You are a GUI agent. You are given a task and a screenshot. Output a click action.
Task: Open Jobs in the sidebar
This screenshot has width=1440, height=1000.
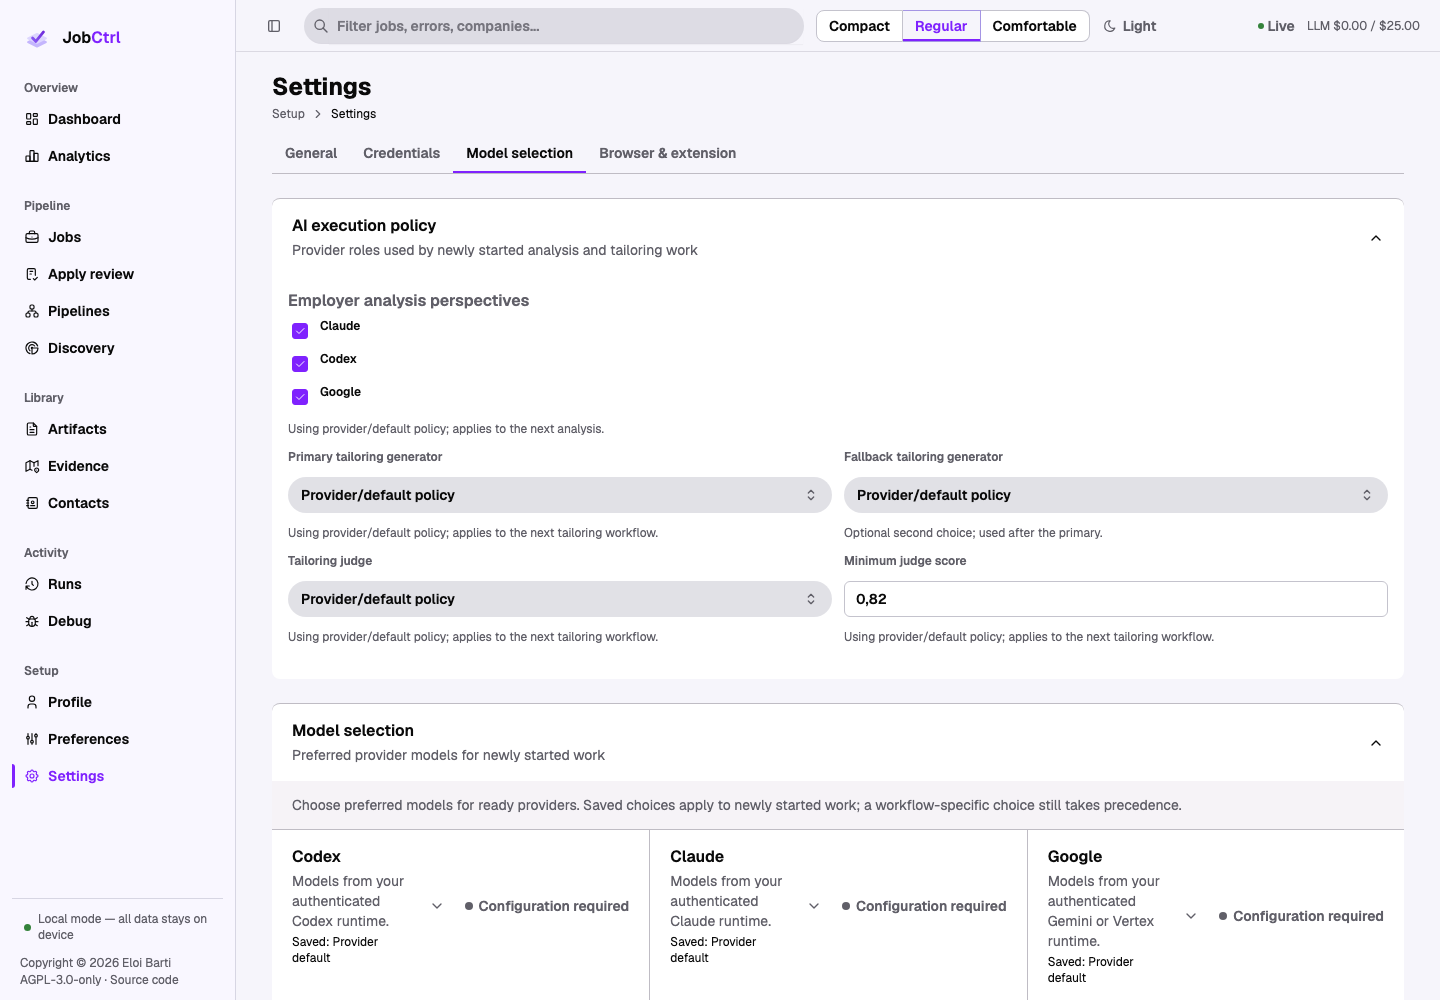tap(118, 237)
